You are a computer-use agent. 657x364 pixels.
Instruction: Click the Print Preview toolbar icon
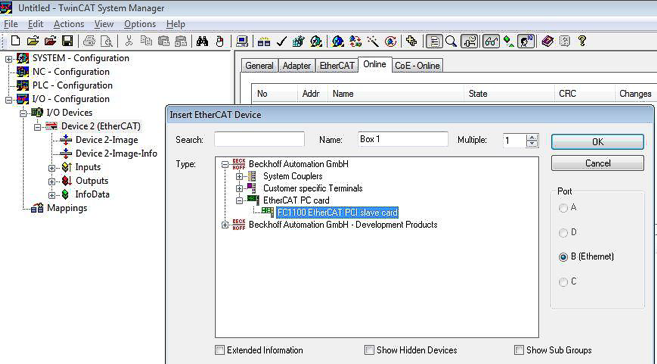pos(107,41)
